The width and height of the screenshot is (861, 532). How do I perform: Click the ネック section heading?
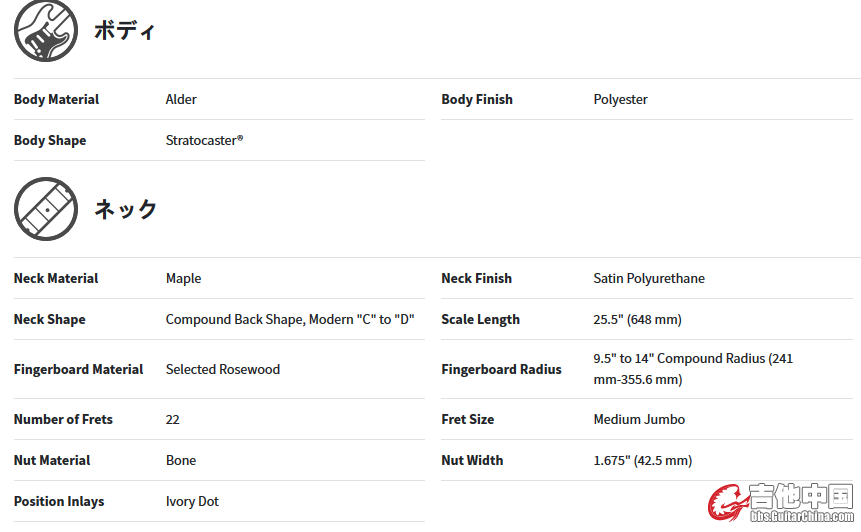pos(126,209)
